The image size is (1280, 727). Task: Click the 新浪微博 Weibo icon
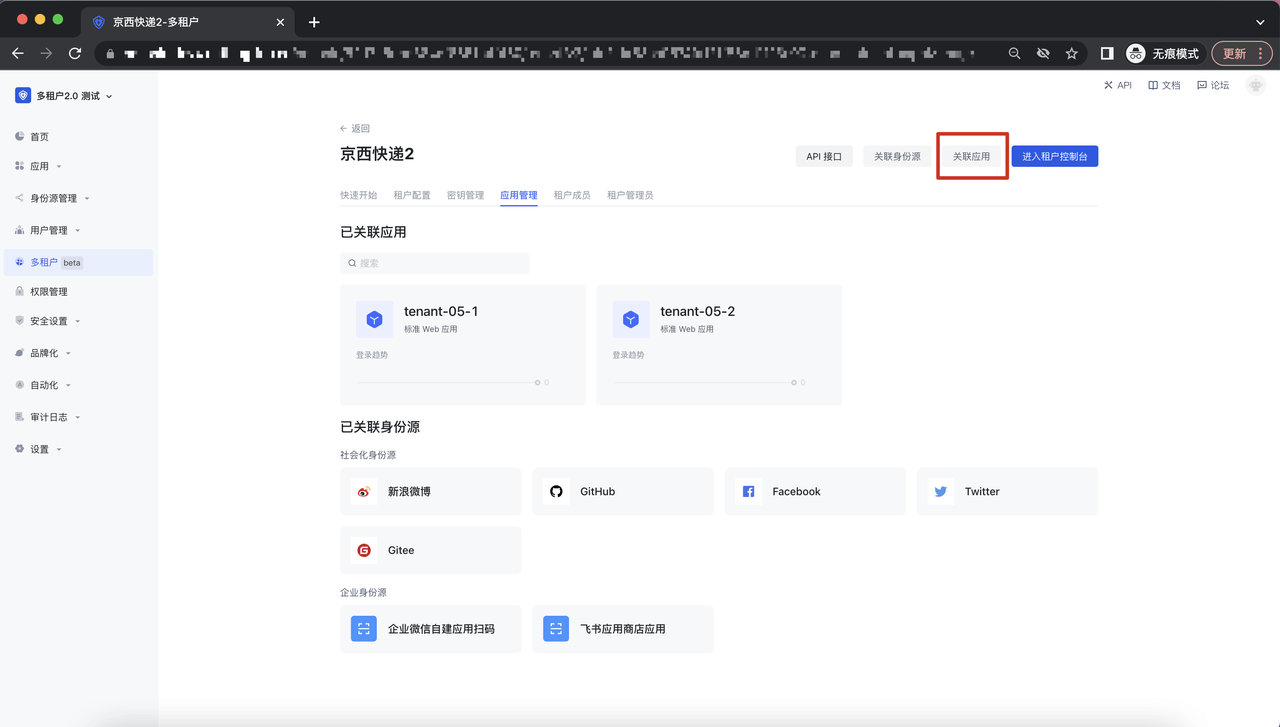364,491
